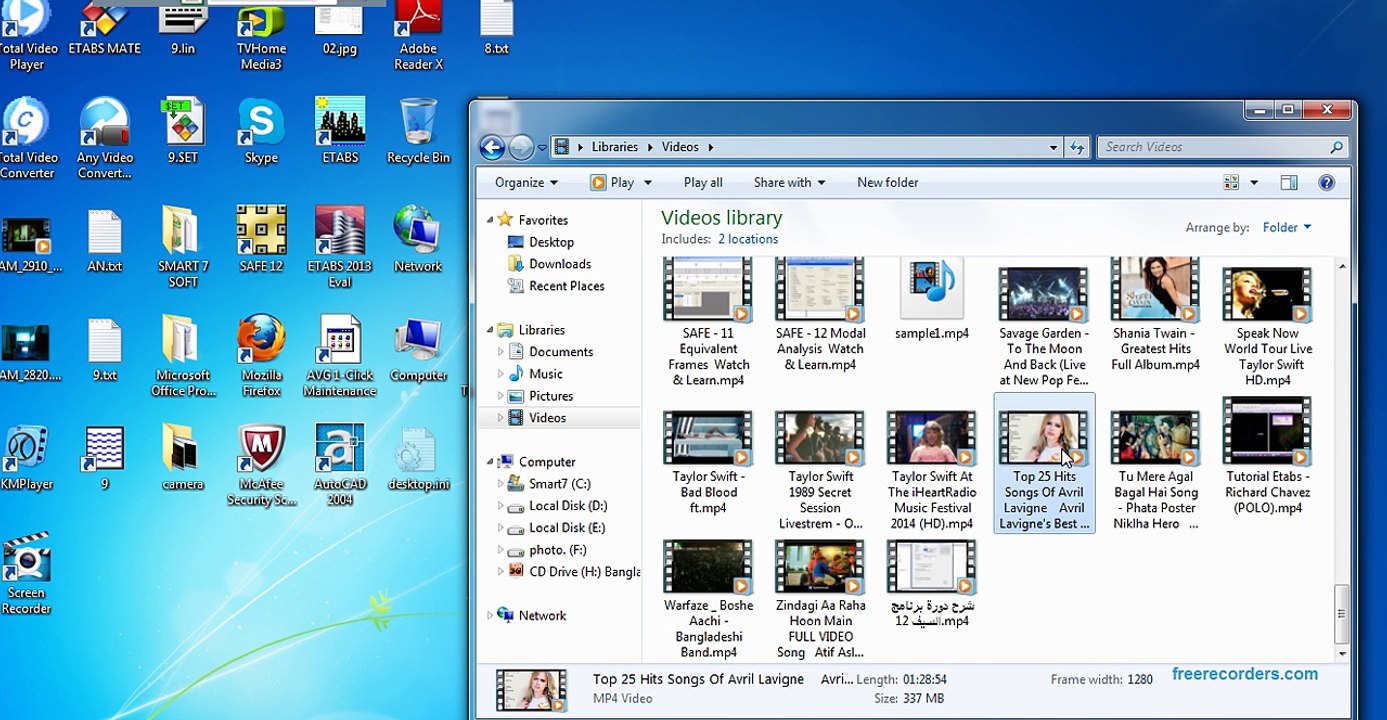Screen dimensions: 1387x720
Task: Select the 9.lin file on the desktop
Action: (x=183, y=29)
